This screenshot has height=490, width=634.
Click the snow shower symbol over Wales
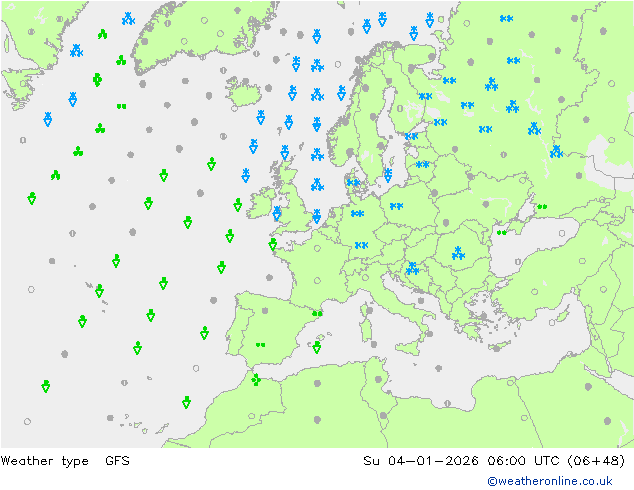click(x=277, y=213)
